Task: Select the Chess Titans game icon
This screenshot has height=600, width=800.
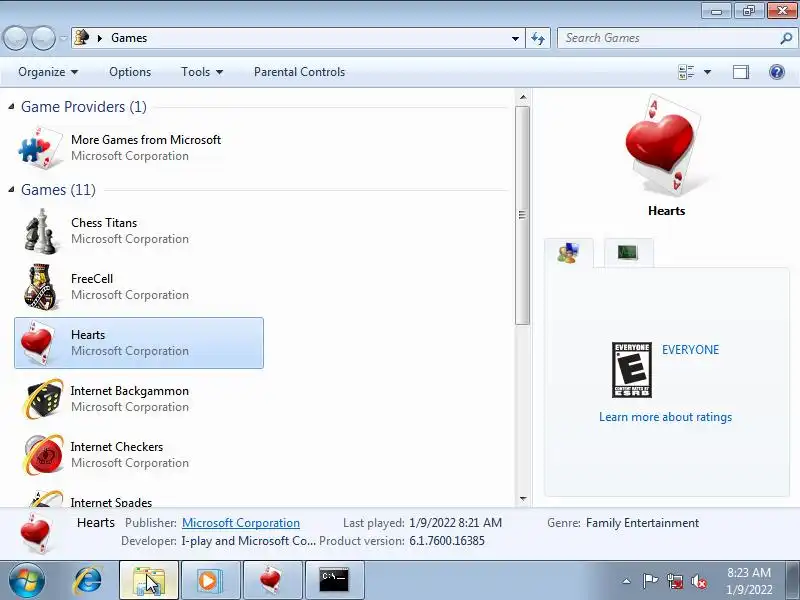Action: tap(40, 231)
